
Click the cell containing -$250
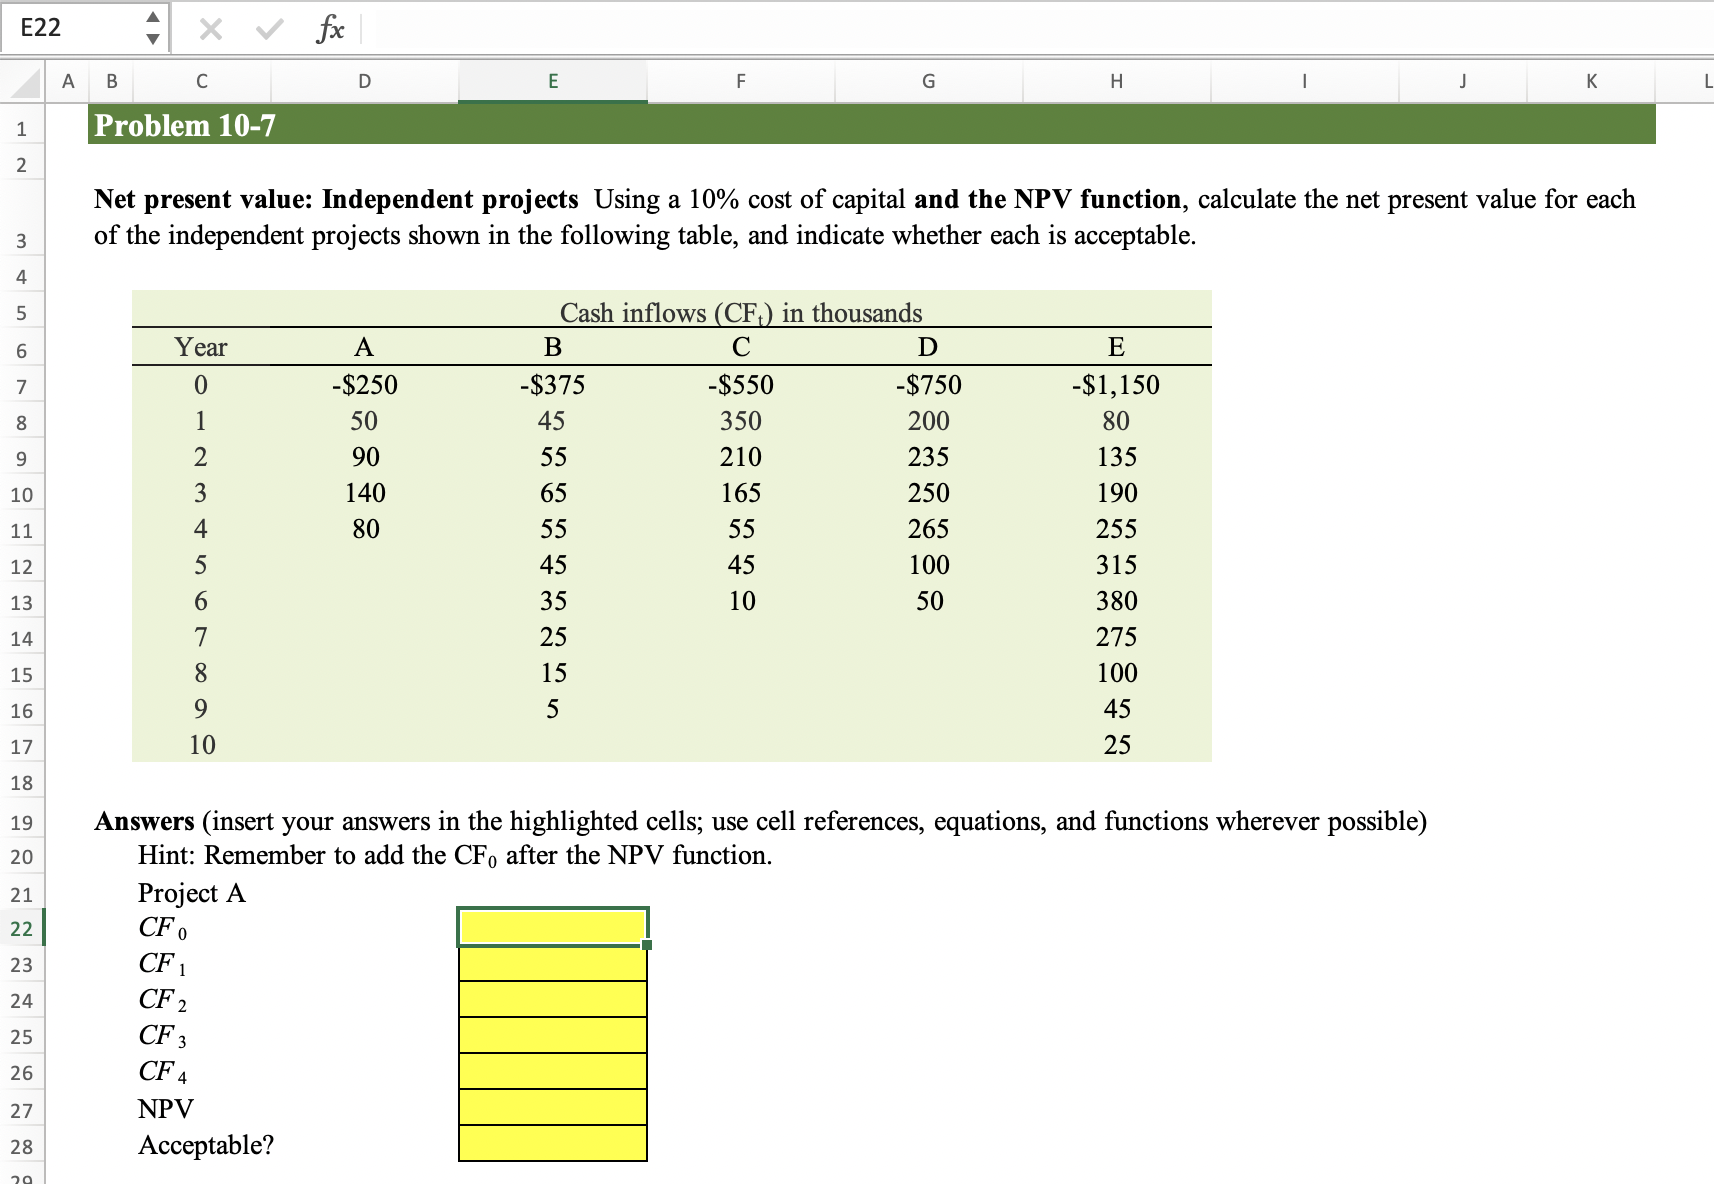click(x=364, y=384)
